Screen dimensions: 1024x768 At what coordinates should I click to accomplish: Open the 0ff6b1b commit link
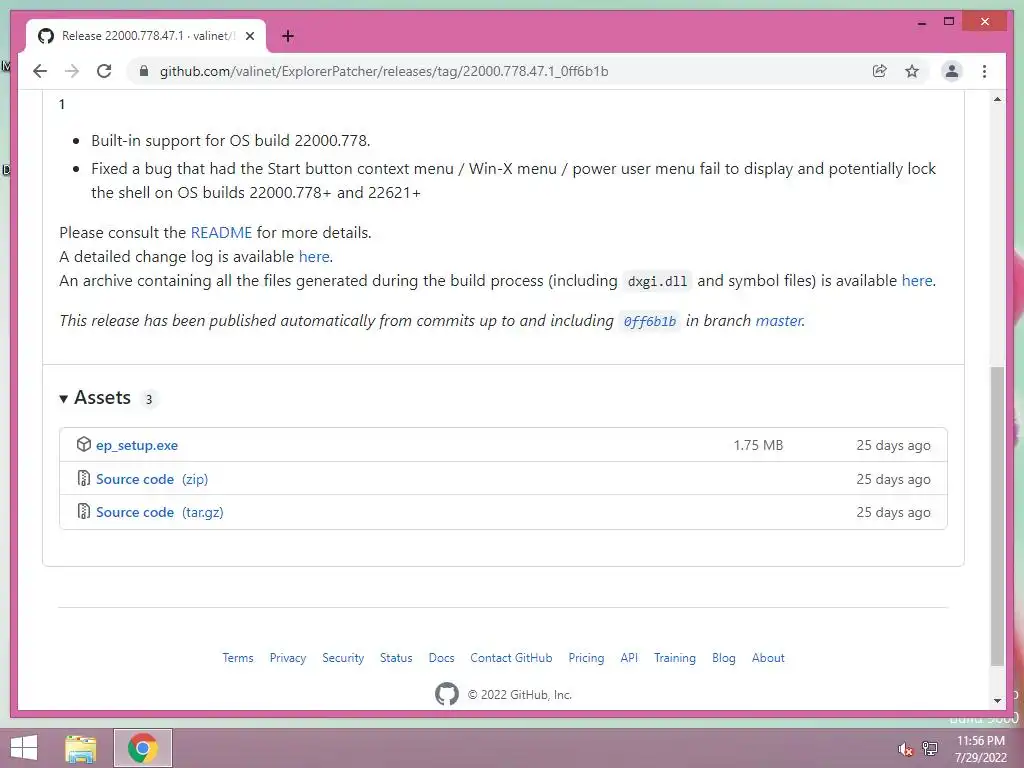(650, 321)
